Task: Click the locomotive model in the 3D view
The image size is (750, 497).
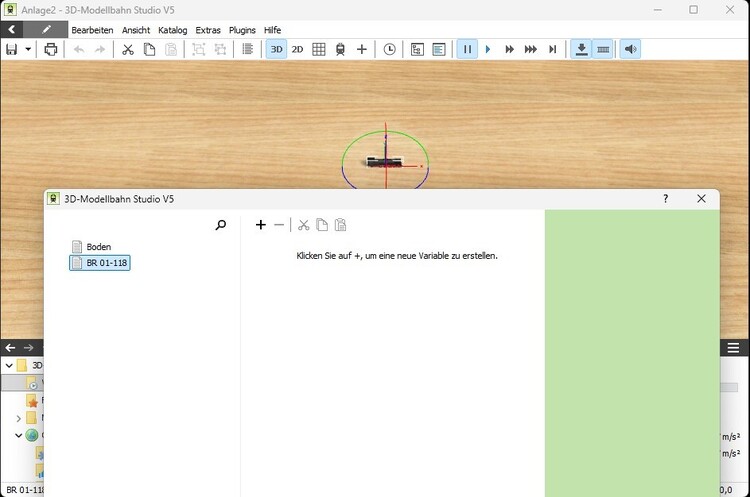Action: coord(385,162)
